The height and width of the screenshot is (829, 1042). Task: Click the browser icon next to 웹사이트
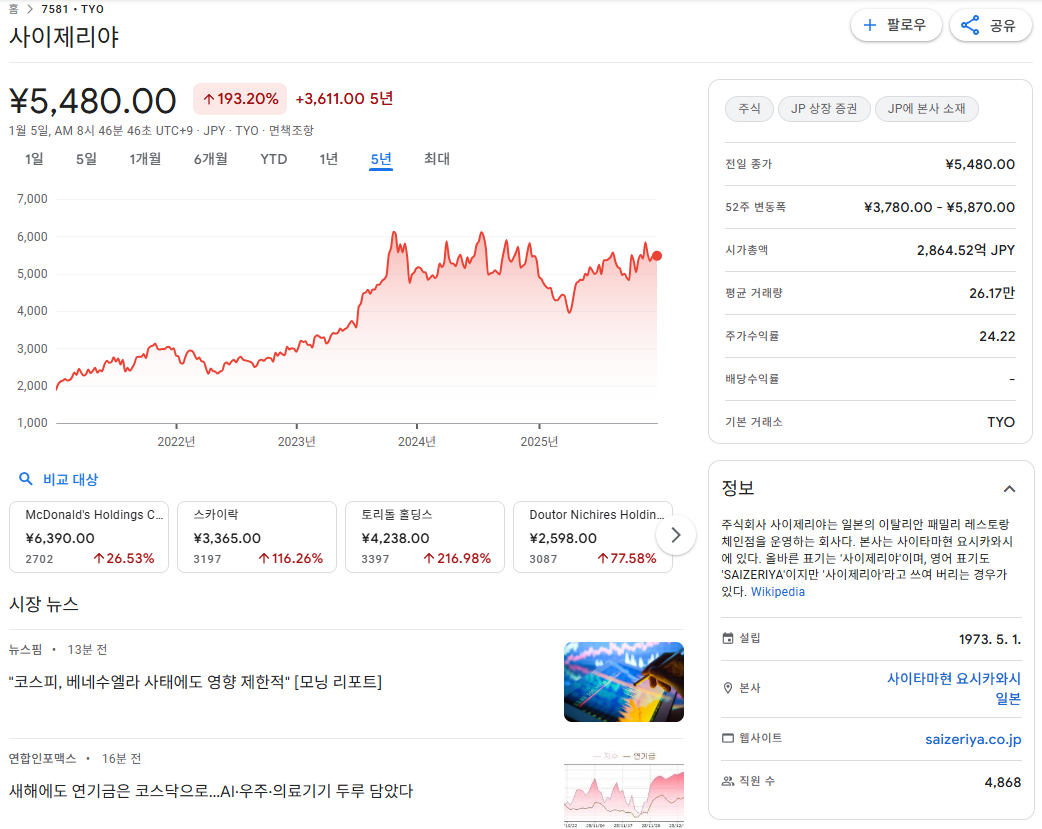click(728, 738)
